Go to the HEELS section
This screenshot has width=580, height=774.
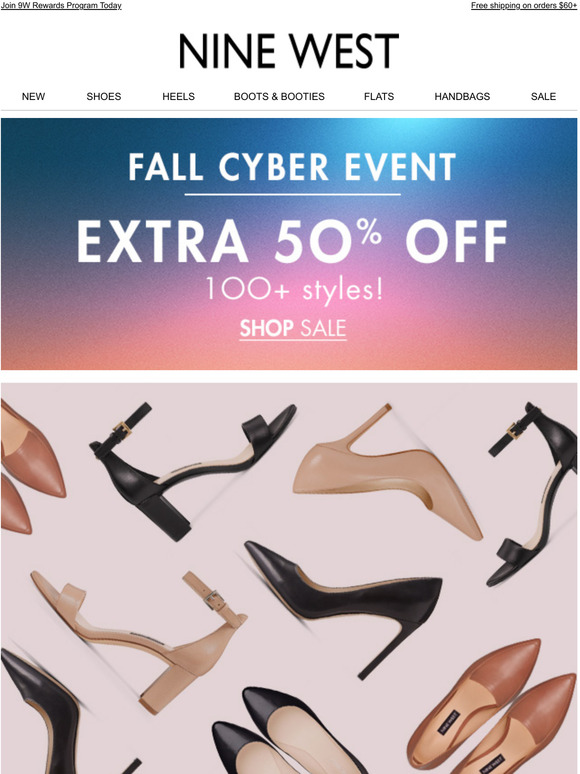tap(178, 96)
